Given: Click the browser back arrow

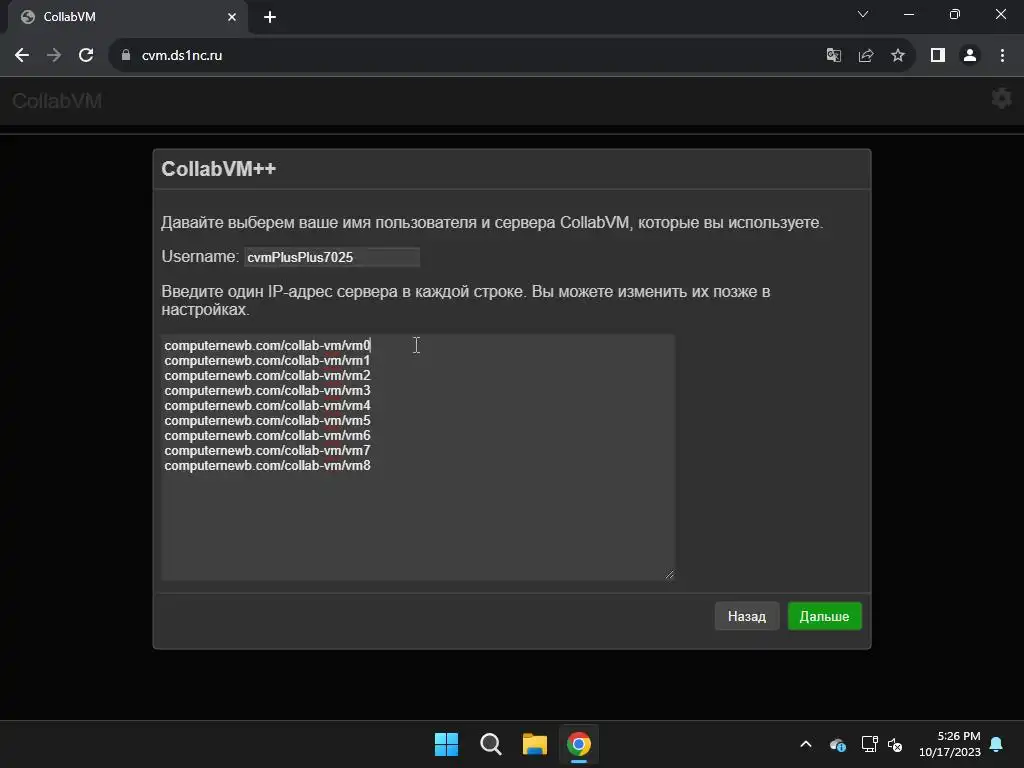Looking at the screenshot, I should click(22, 56).
